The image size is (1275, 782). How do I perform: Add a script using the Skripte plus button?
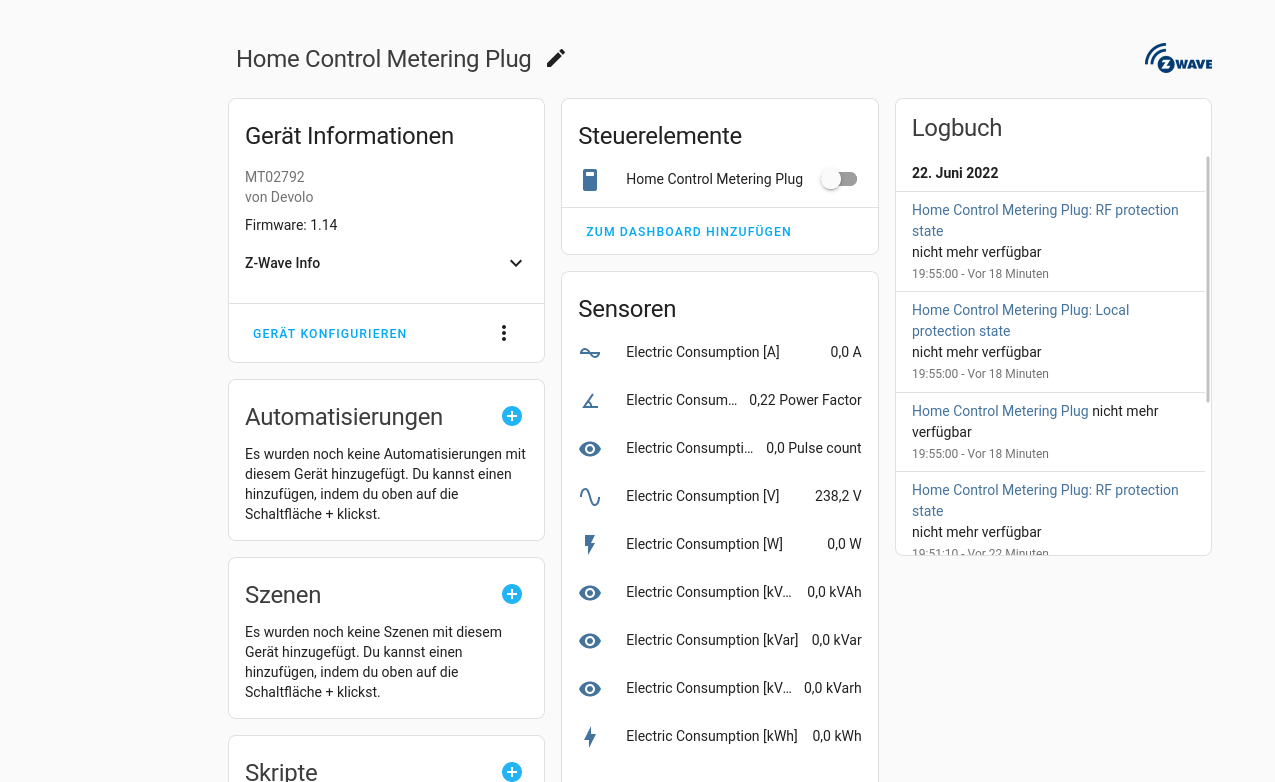(x=511, y=771)
